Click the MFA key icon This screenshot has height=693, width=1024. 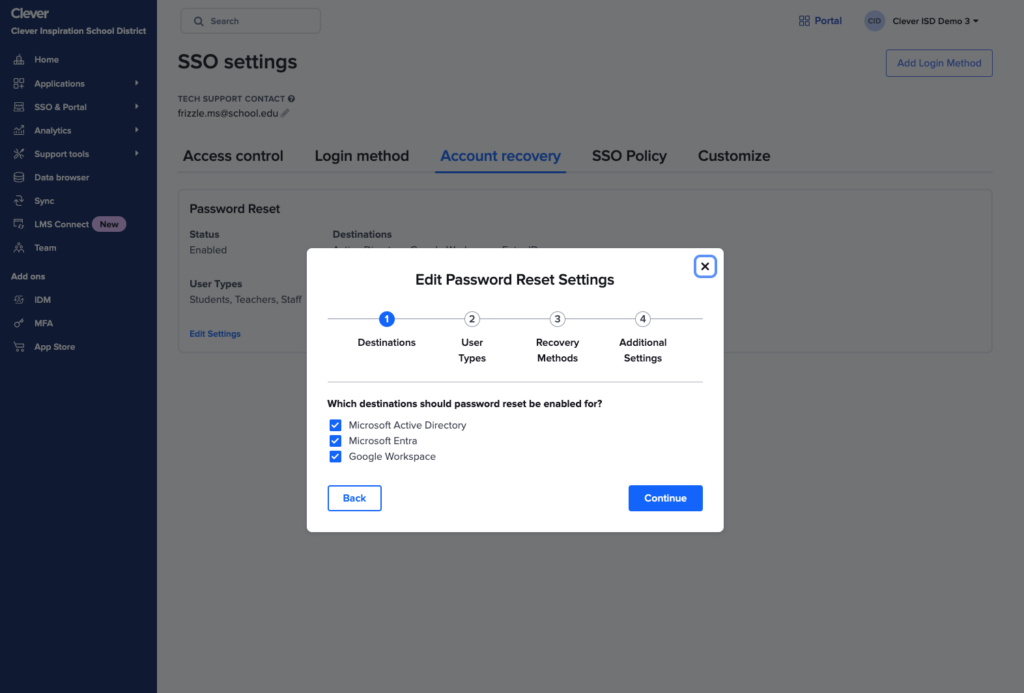point(19,324)
